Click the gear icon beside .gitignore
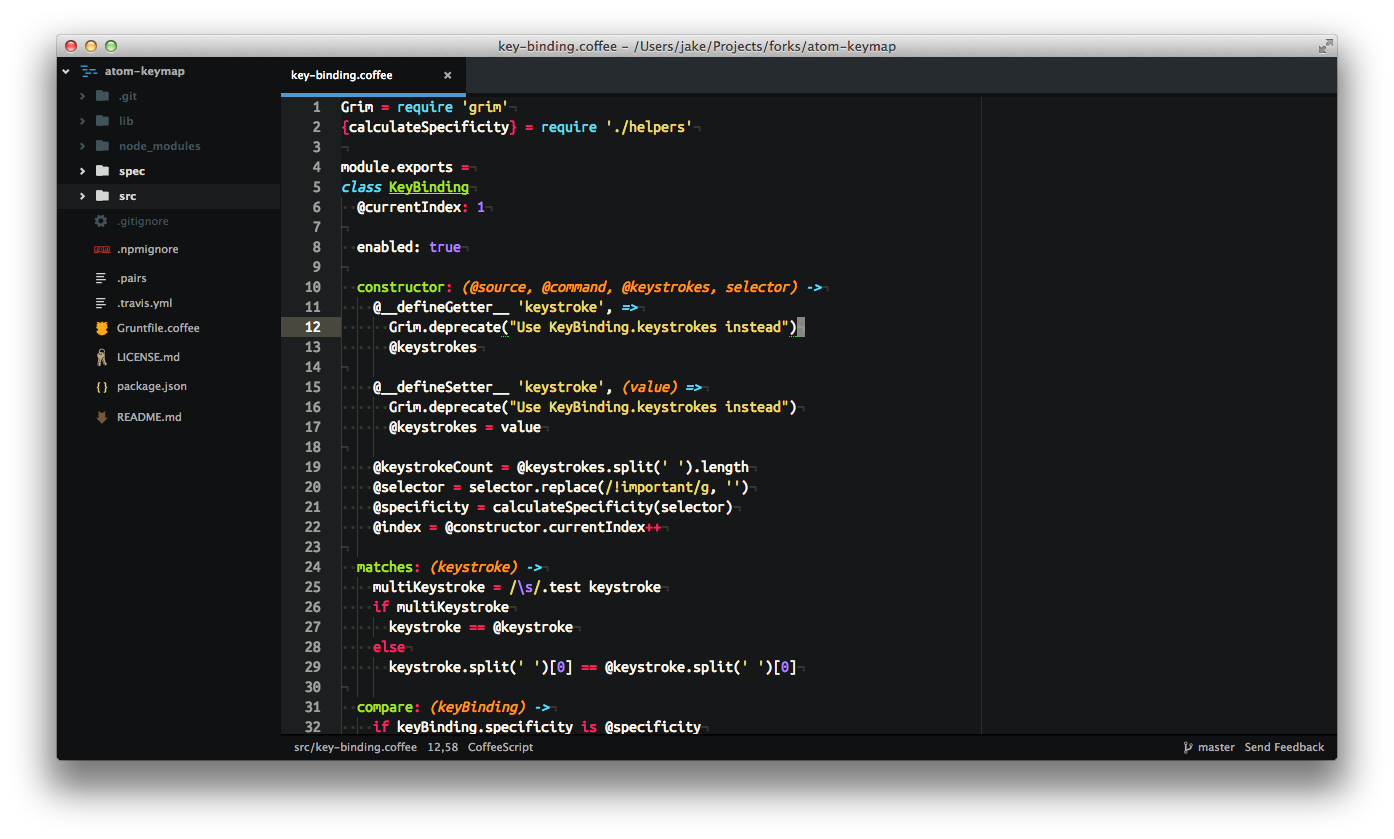Image resolution: width=1394 pixels, height=839 pixels. (101, 221)
